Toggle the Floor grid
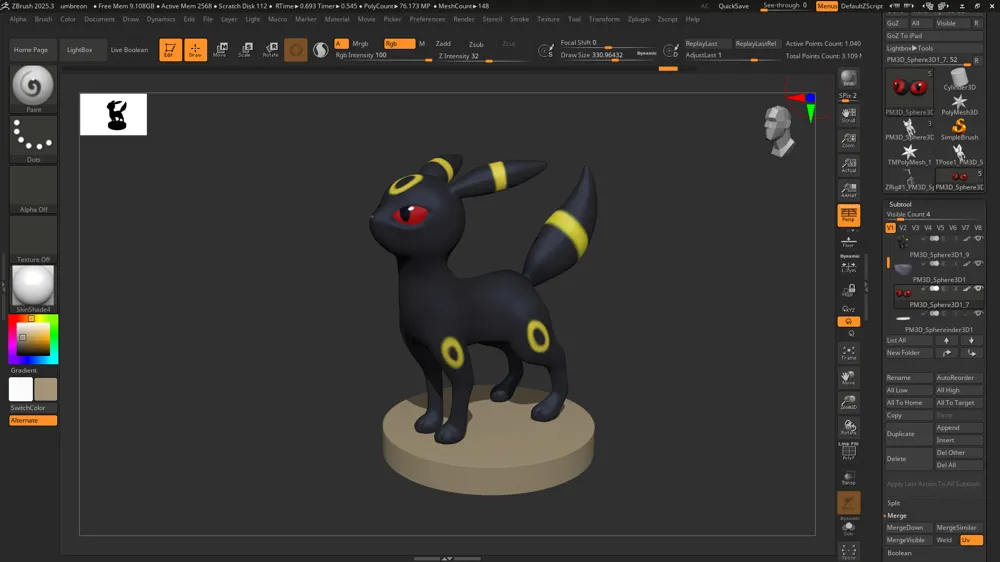This screenshot has width=1000, height=562. 848,241
